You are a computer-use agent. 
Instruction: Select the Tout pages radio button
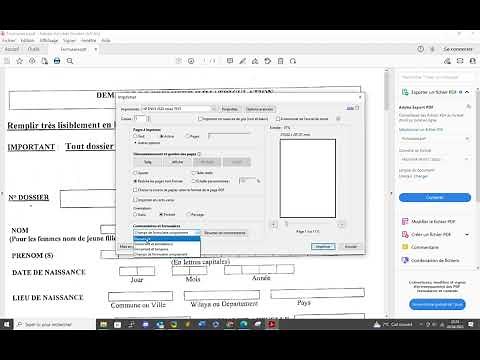(x=135, y=136)
